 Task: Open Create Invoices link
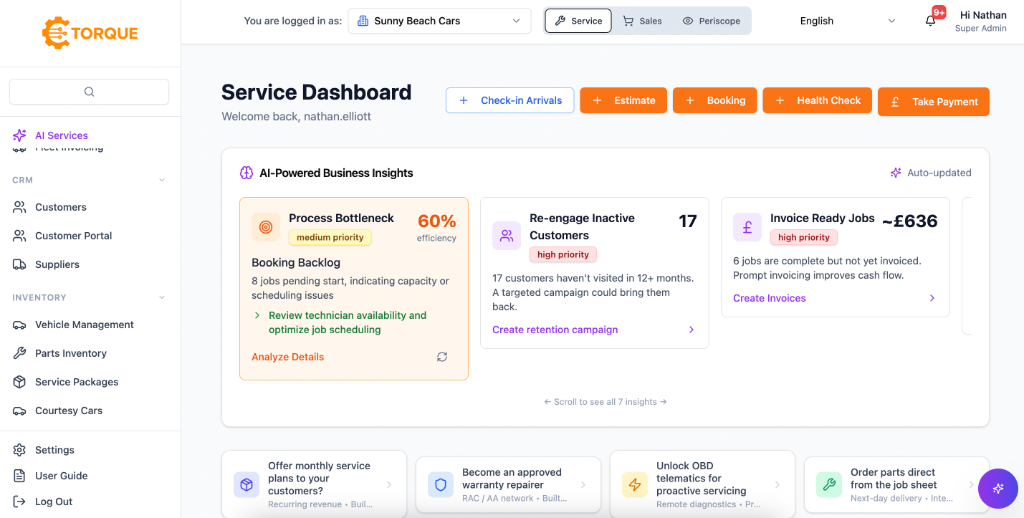tap(769, 299)
